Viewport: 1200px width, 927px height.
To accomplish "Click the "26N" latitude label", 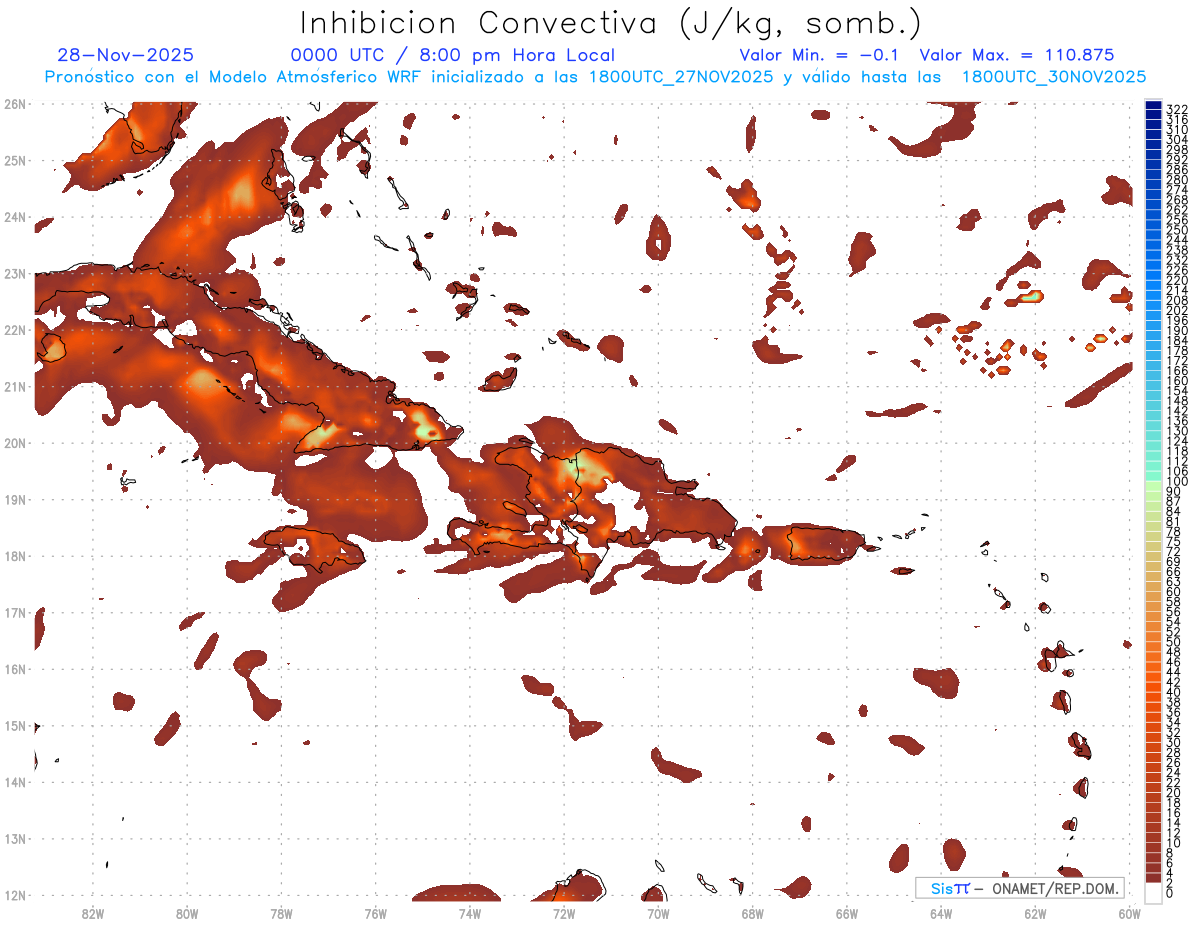I will point(15,103).
